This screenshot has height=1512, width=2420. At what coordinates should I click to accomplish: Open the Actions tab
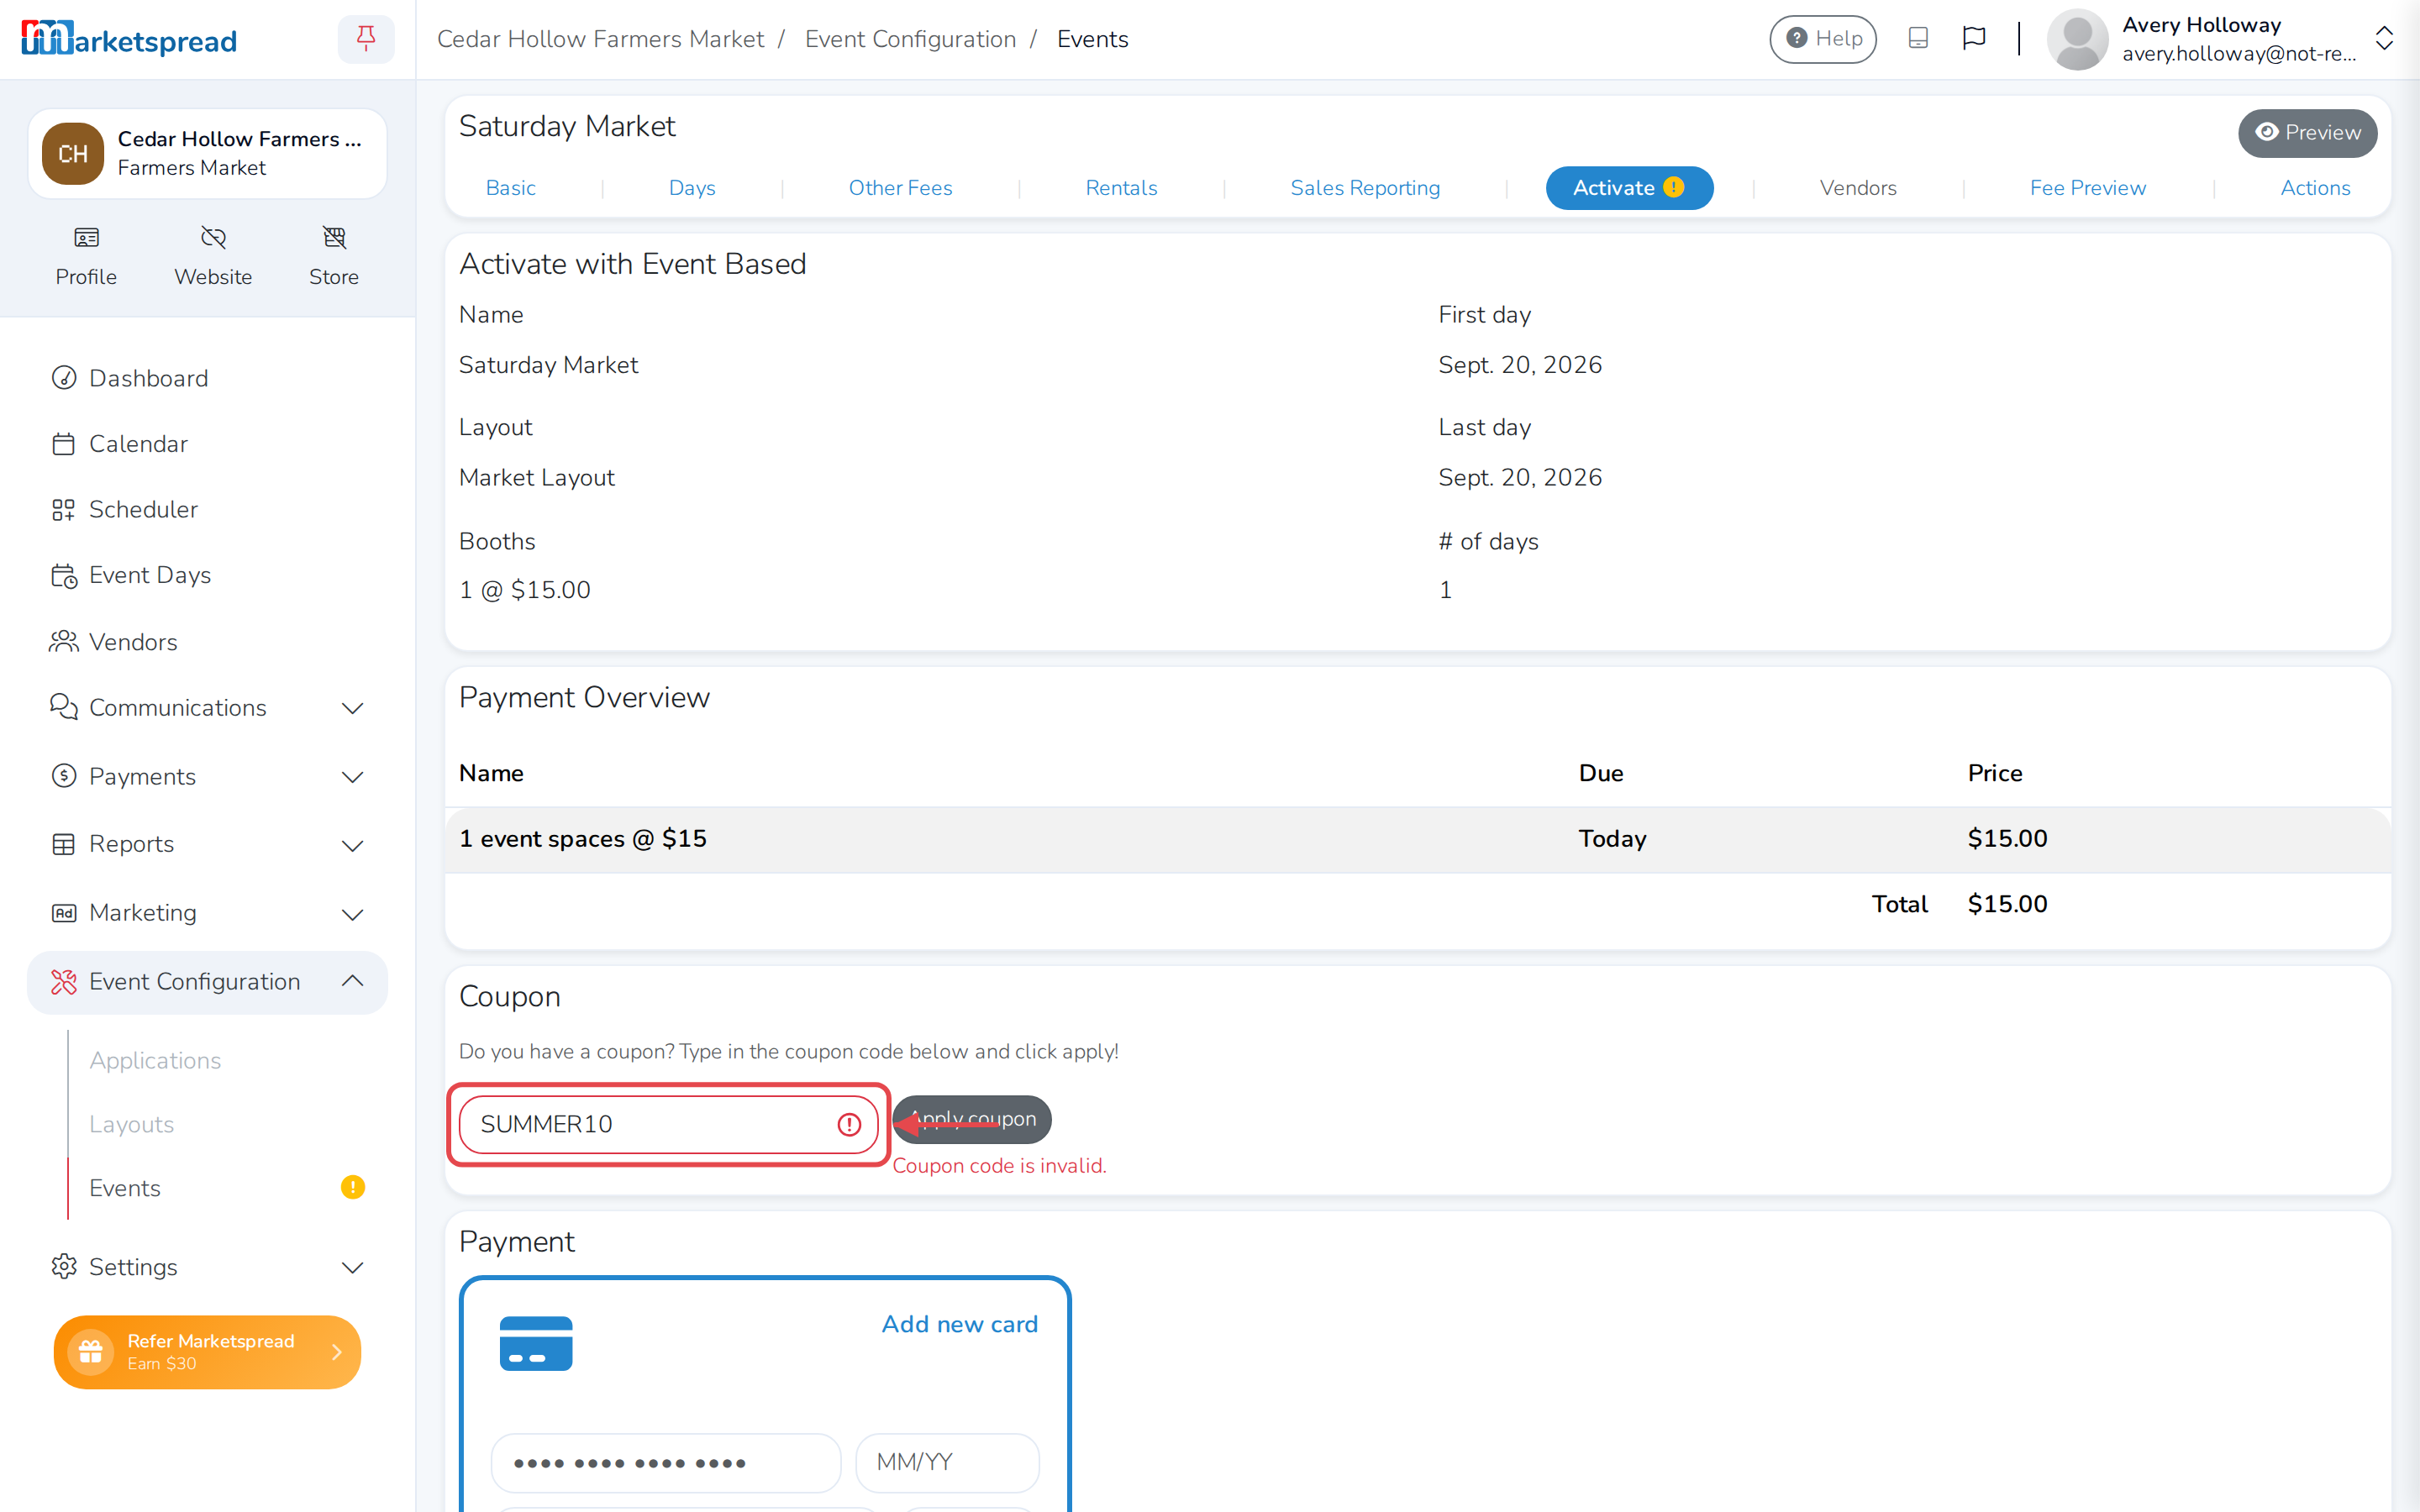[x=2315, y=188]
